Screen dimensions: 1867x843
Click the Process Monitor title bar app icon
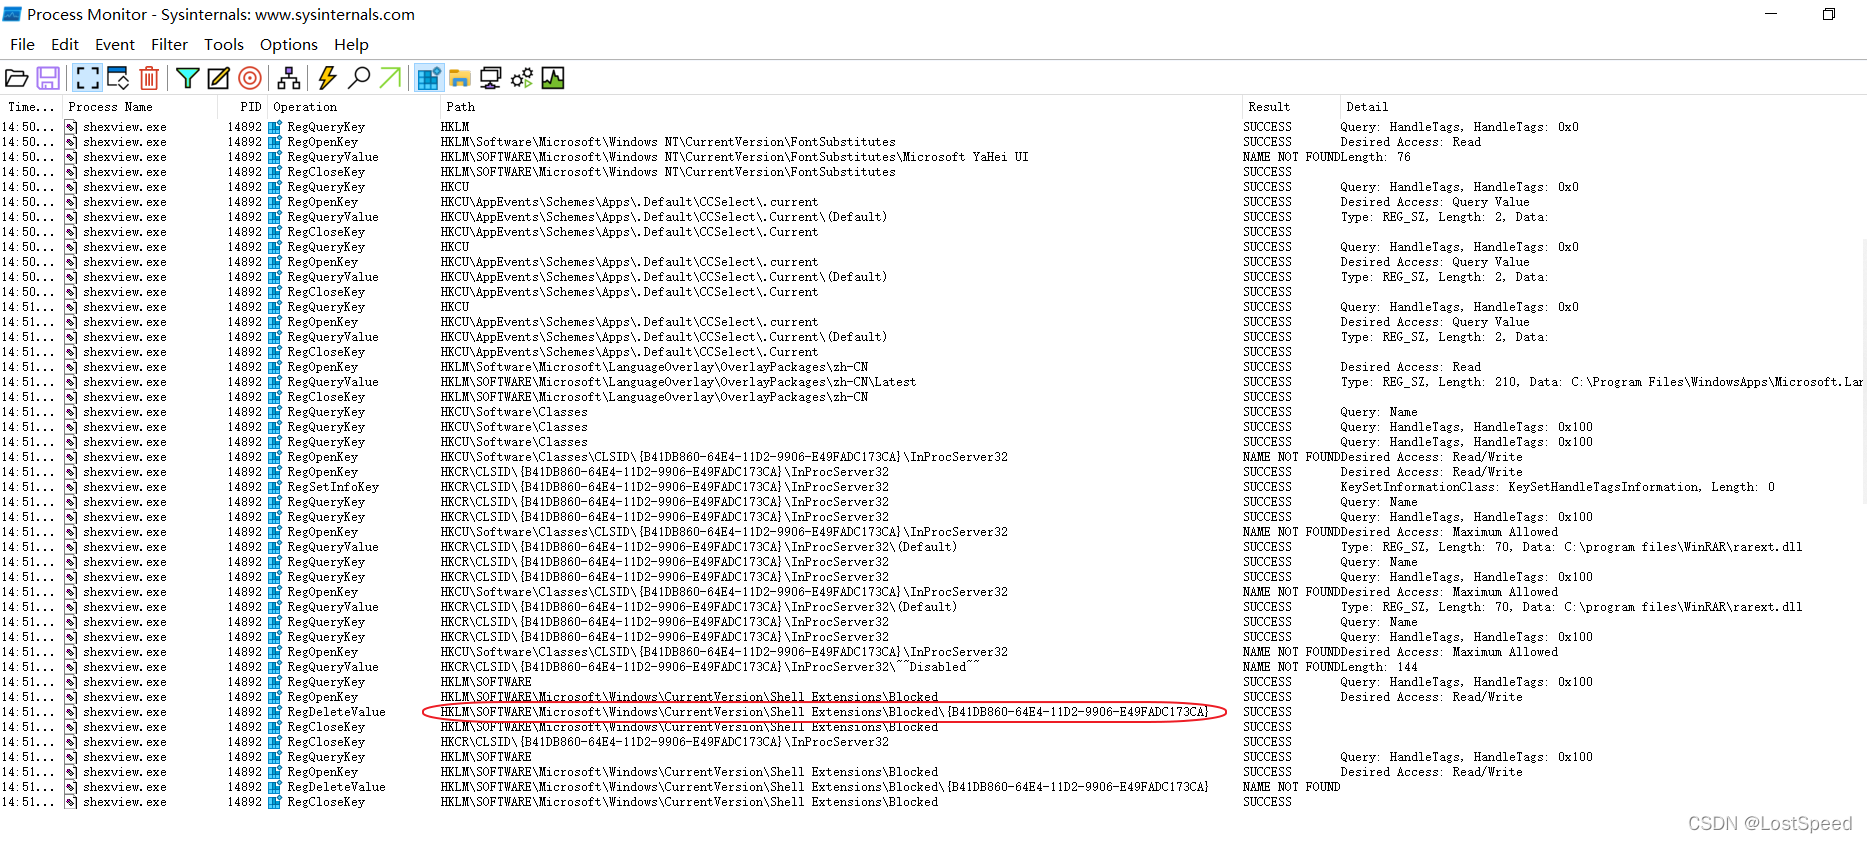click(12, 14)
